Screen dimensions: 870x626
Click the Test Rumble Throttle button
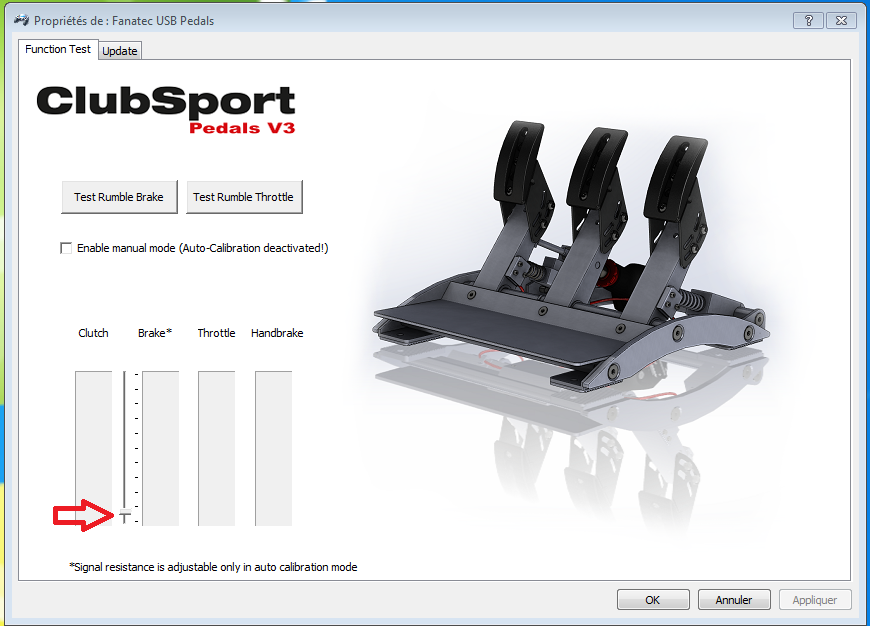(x=244, y=197)
